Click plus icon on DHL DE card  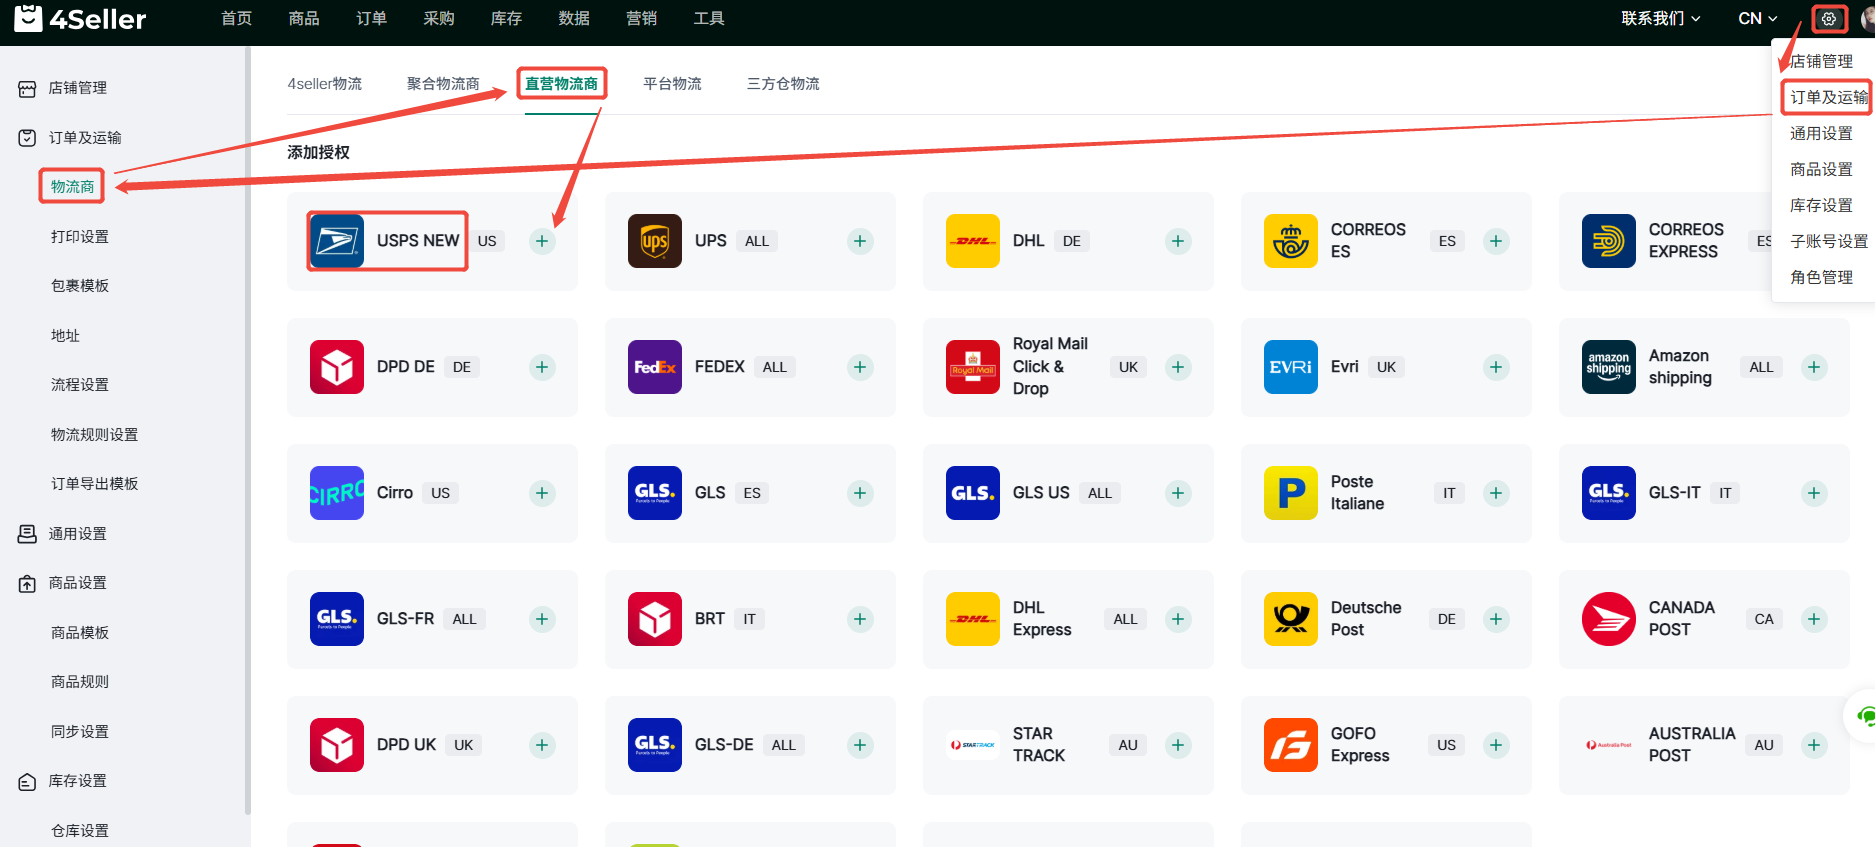click(x=1178, y=241)
